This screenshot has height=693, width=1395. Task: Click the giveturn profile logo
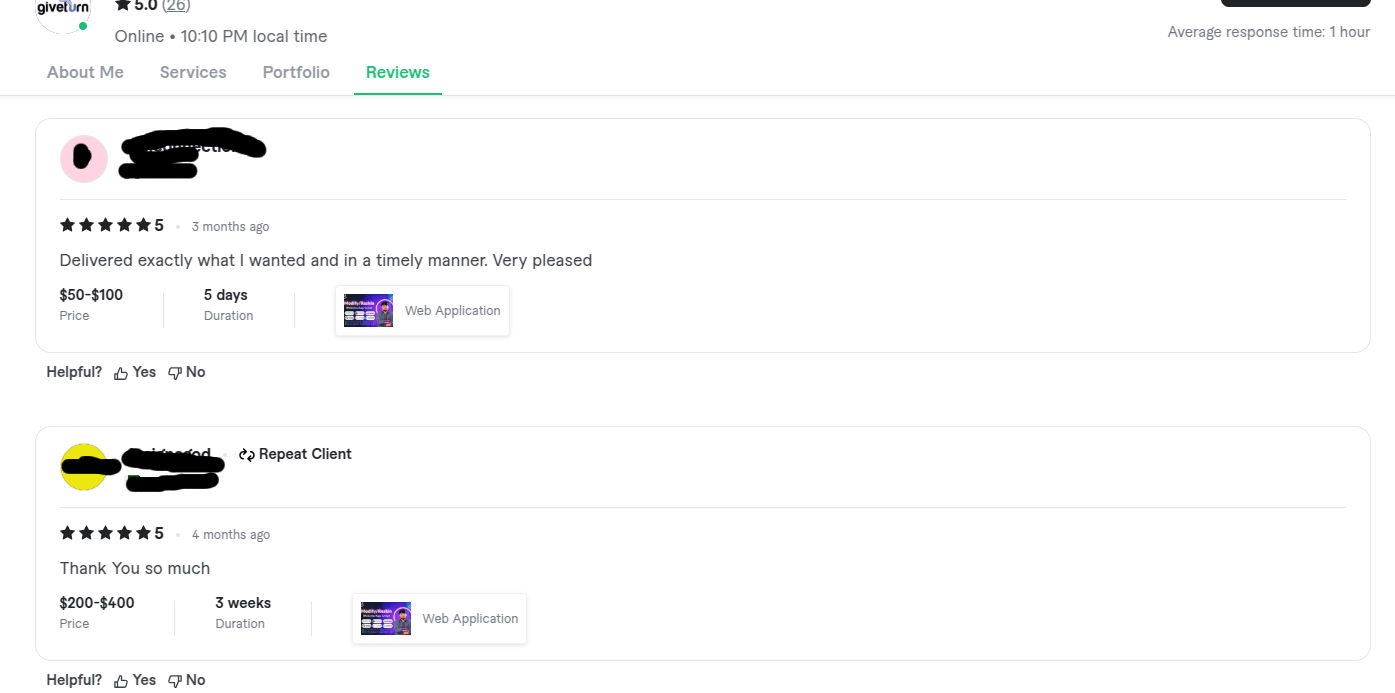click(x=63, y=10)
